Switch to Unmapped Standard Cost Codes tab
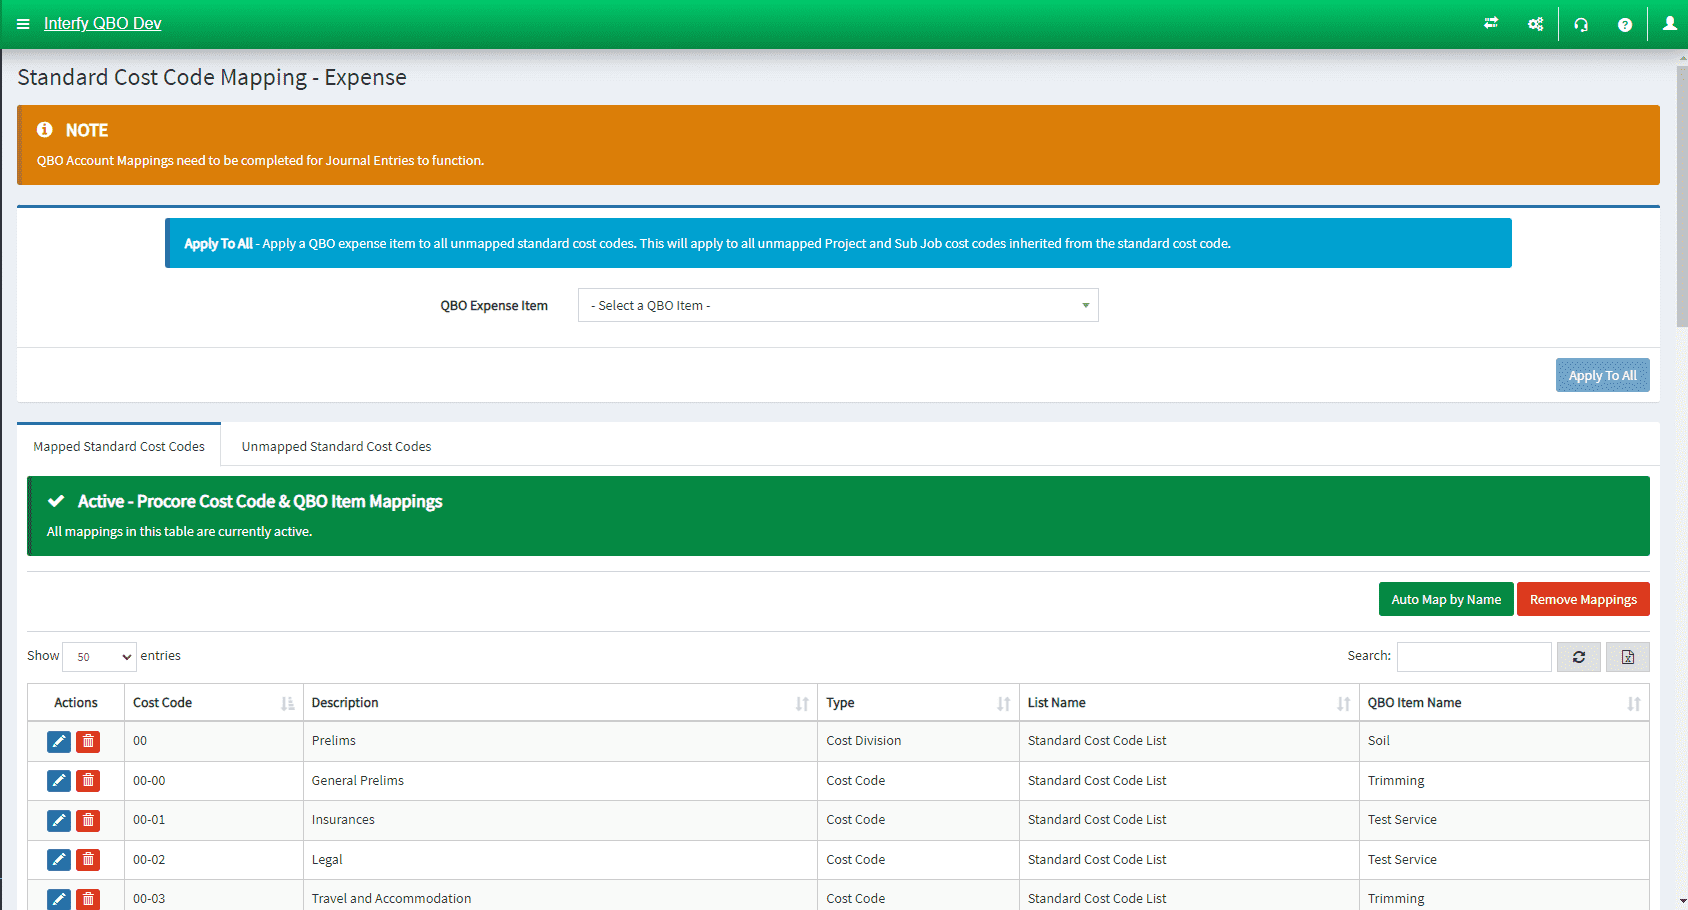 (x=336, y=447)
